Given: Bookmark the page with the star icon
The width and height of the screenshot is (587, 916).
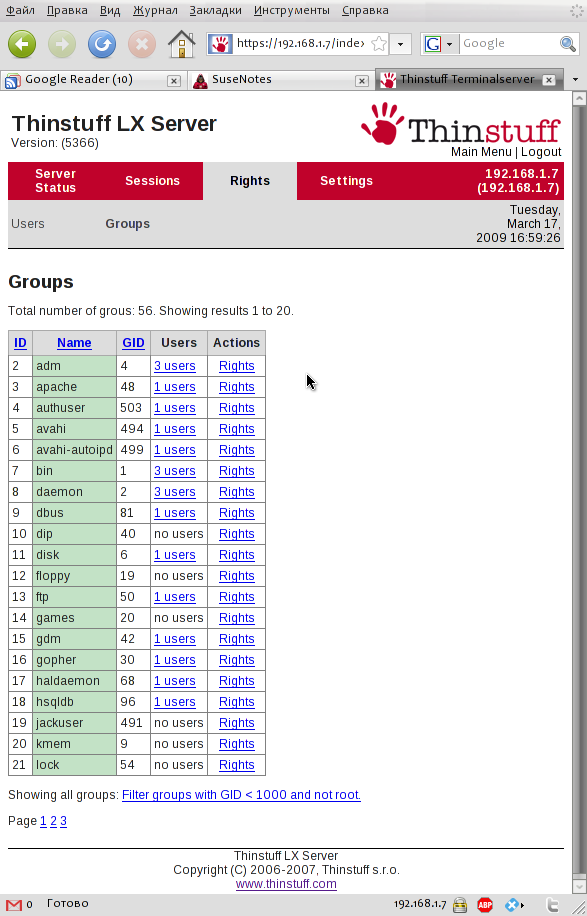Looking at the screenshot, I should point(379,43).
